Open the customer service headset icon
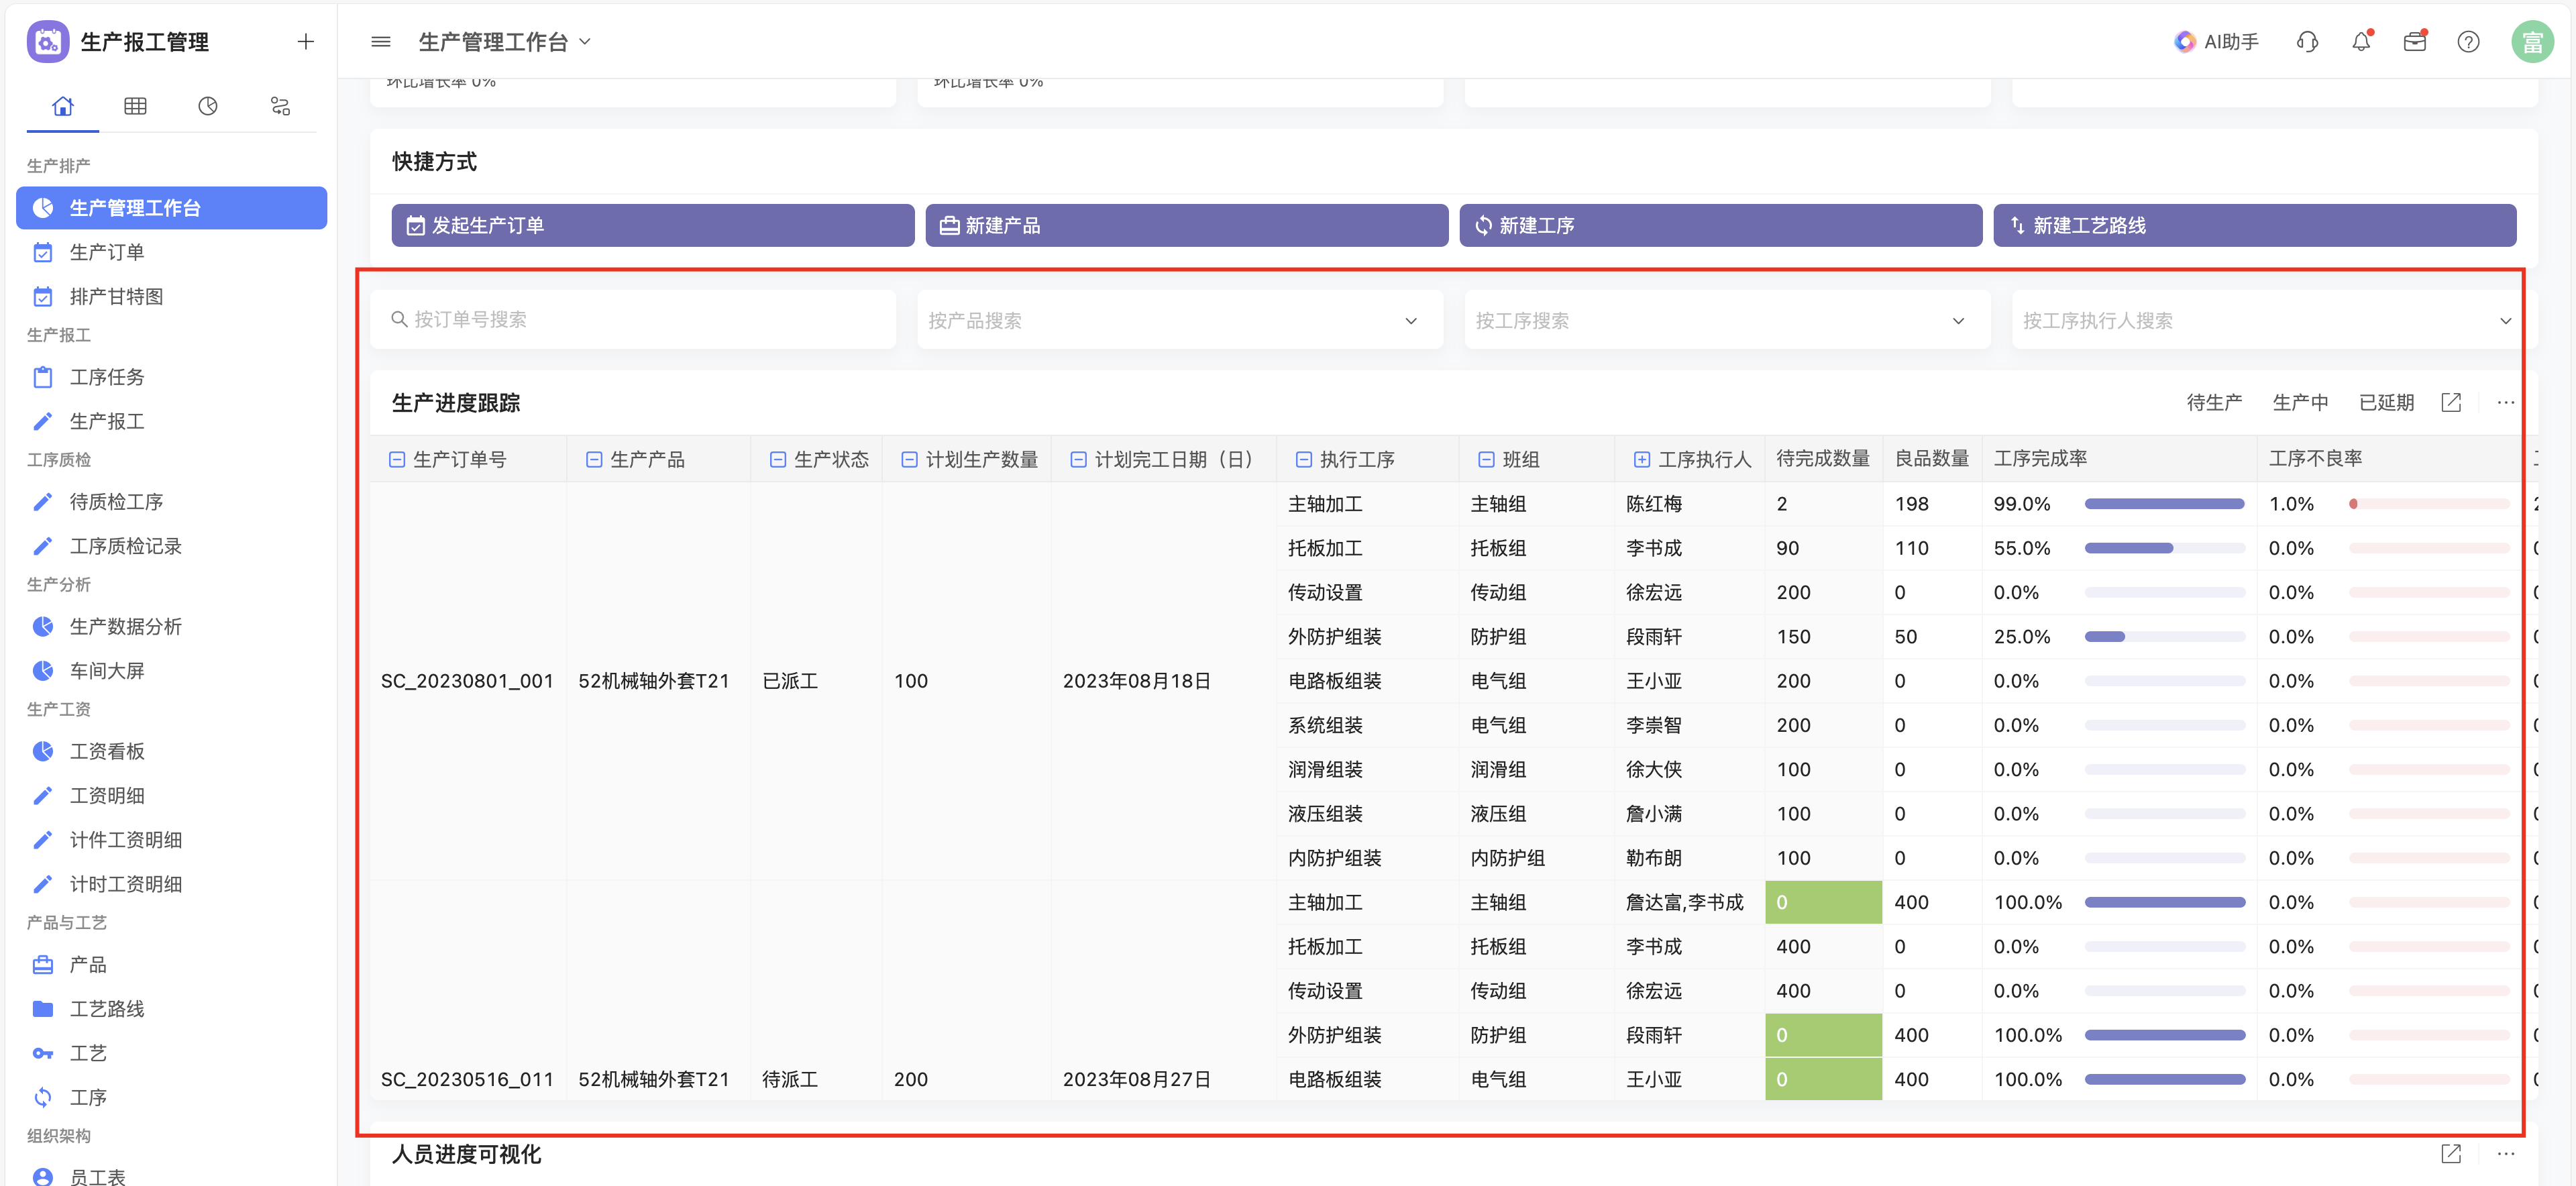Screen dimensions: 2576x1186 pyautogui.click(x=2308, y=41)
